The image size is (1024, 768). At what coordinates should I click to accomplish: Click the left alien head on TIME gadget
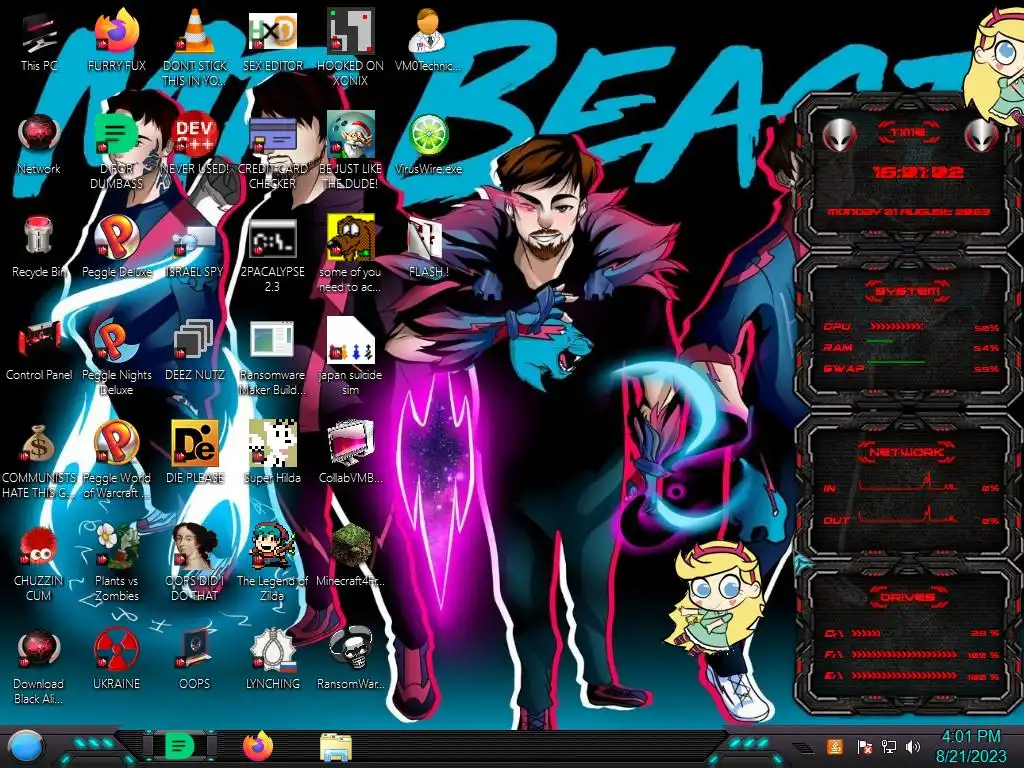pyautogui.click(x=840, y=136)
